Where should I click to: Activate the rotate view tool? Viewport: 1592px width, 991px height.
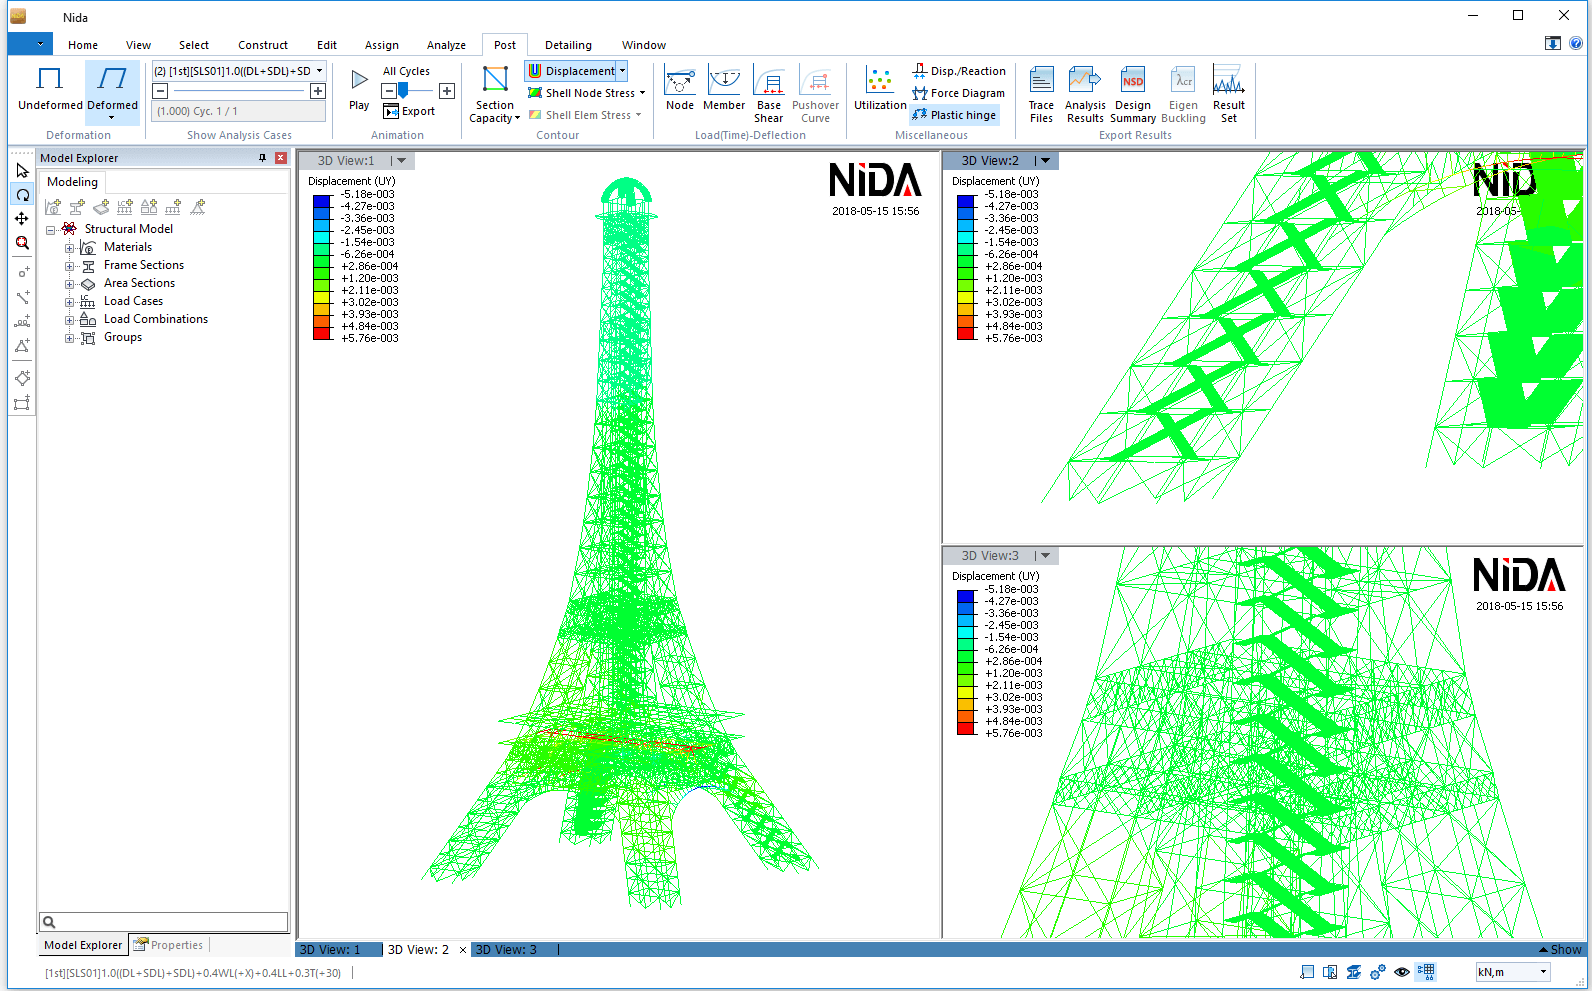pyautogui.click(x=22, y=194)
